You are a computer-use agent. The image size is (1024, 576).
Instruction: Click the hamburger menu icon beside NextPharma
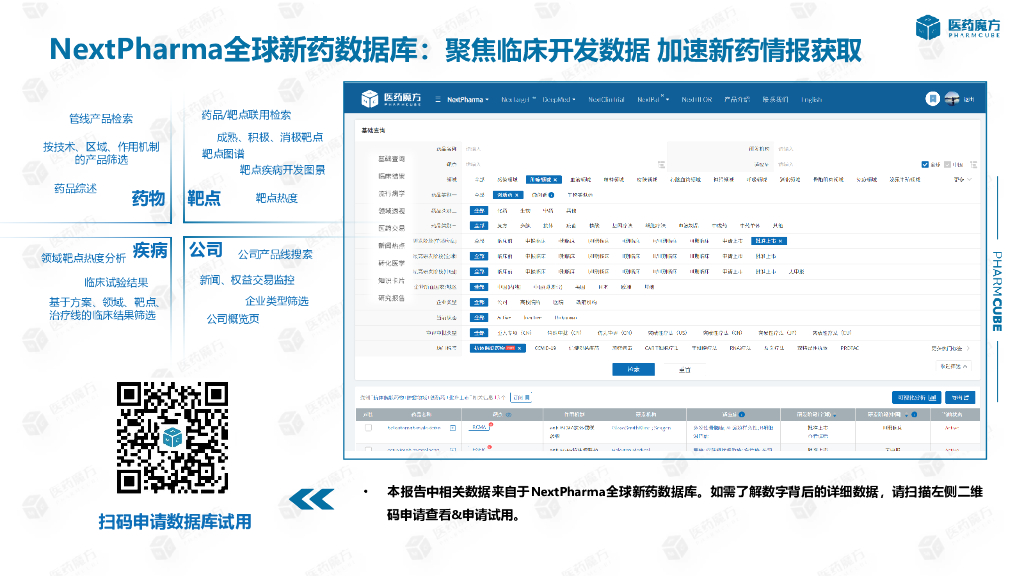click(437, 99)
